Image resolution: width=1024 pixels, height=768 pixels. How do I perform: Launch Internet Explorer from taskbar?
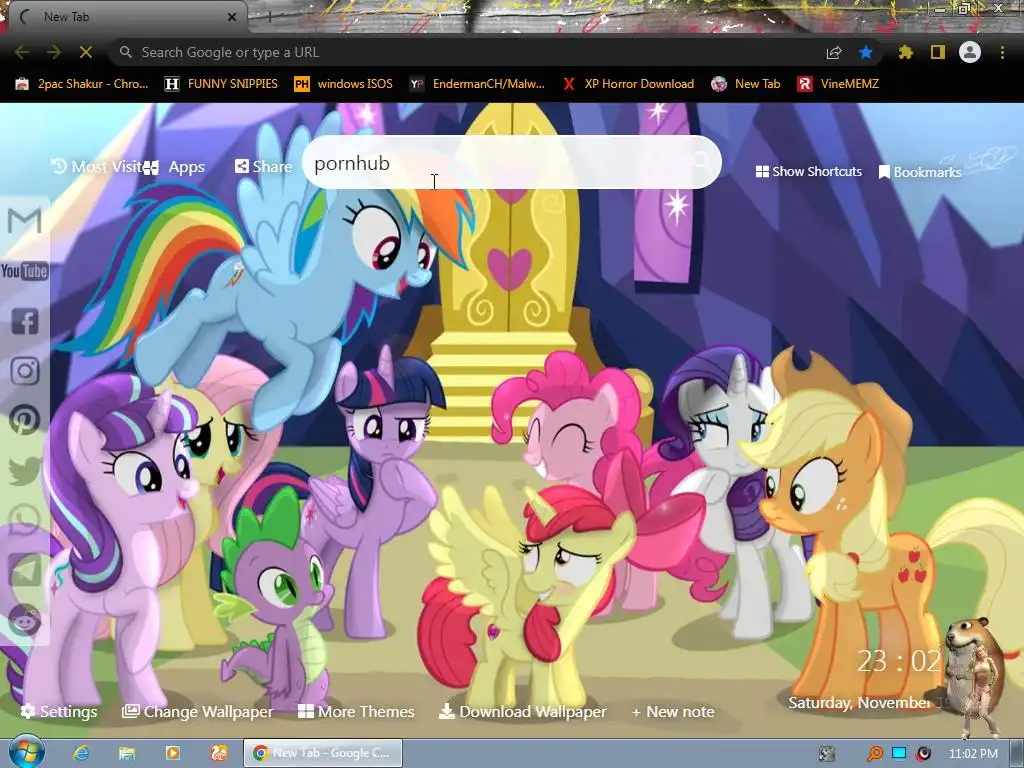point(81,753)
